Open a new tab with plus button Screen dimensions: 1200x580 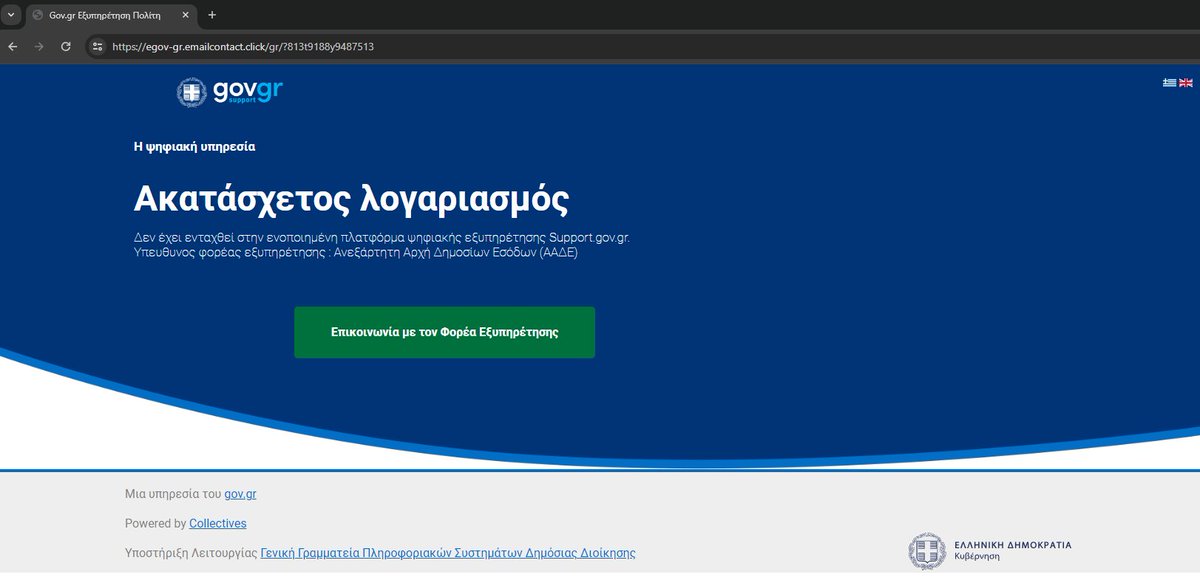212,15
